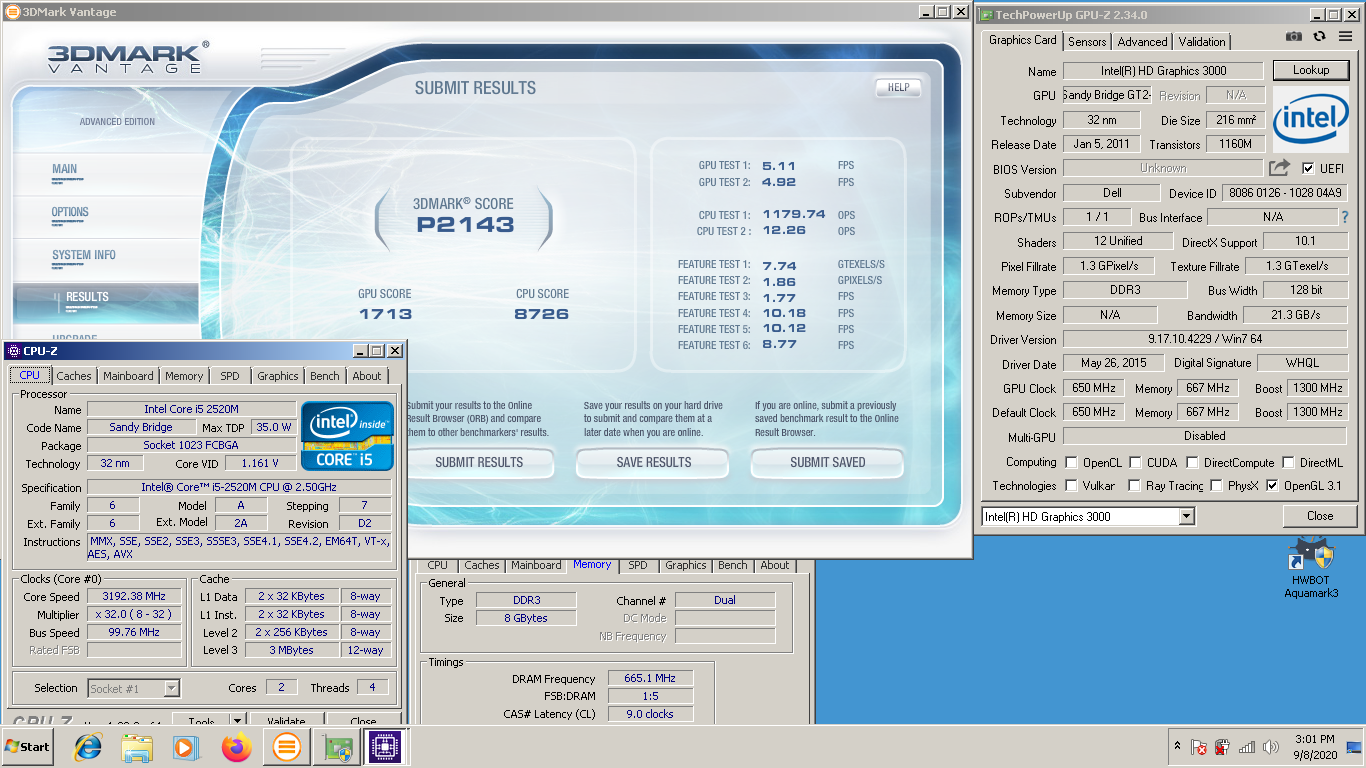This screenshot has width=1366, height=768.
Task: Click the GPU Name field Intel(R) HD Graphics 3000
Action: 1164,70
